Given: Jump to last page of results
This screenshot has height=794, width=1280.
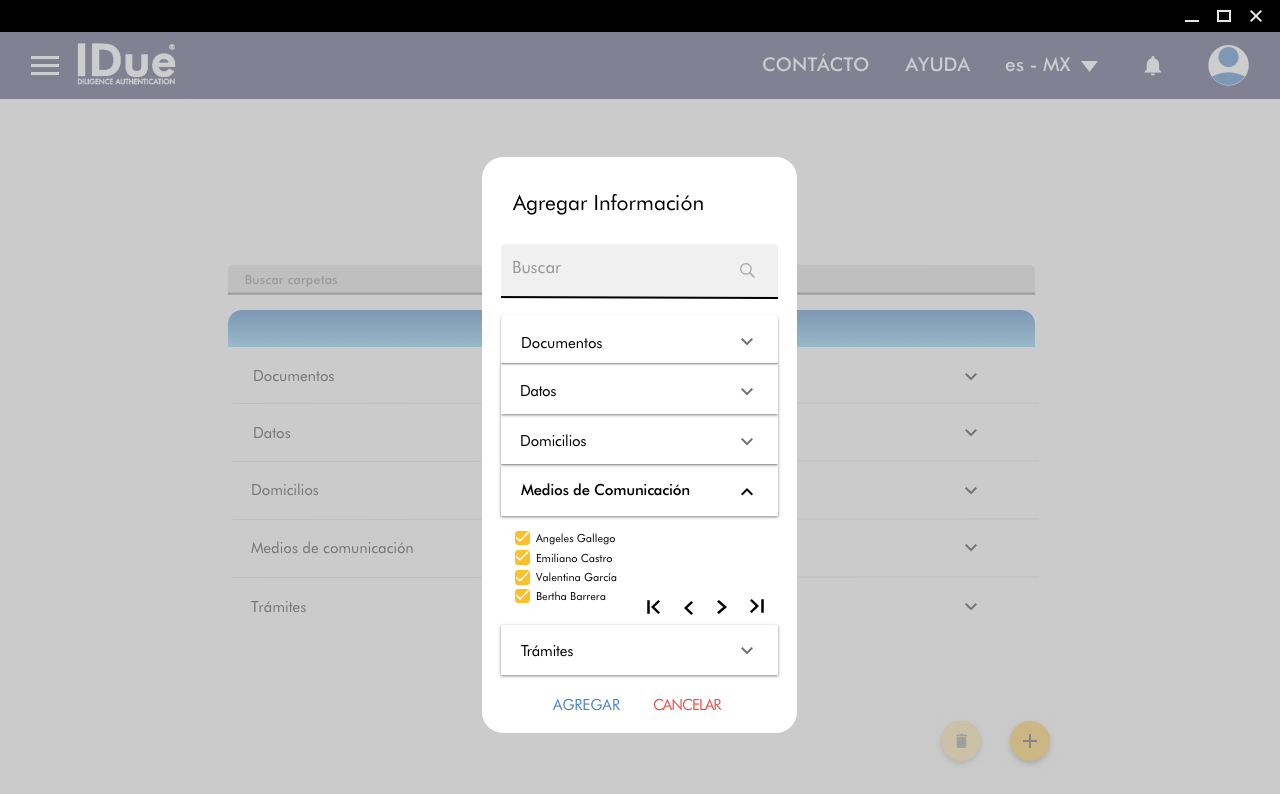Looking at the screenshot, I should tap(757, 606).
